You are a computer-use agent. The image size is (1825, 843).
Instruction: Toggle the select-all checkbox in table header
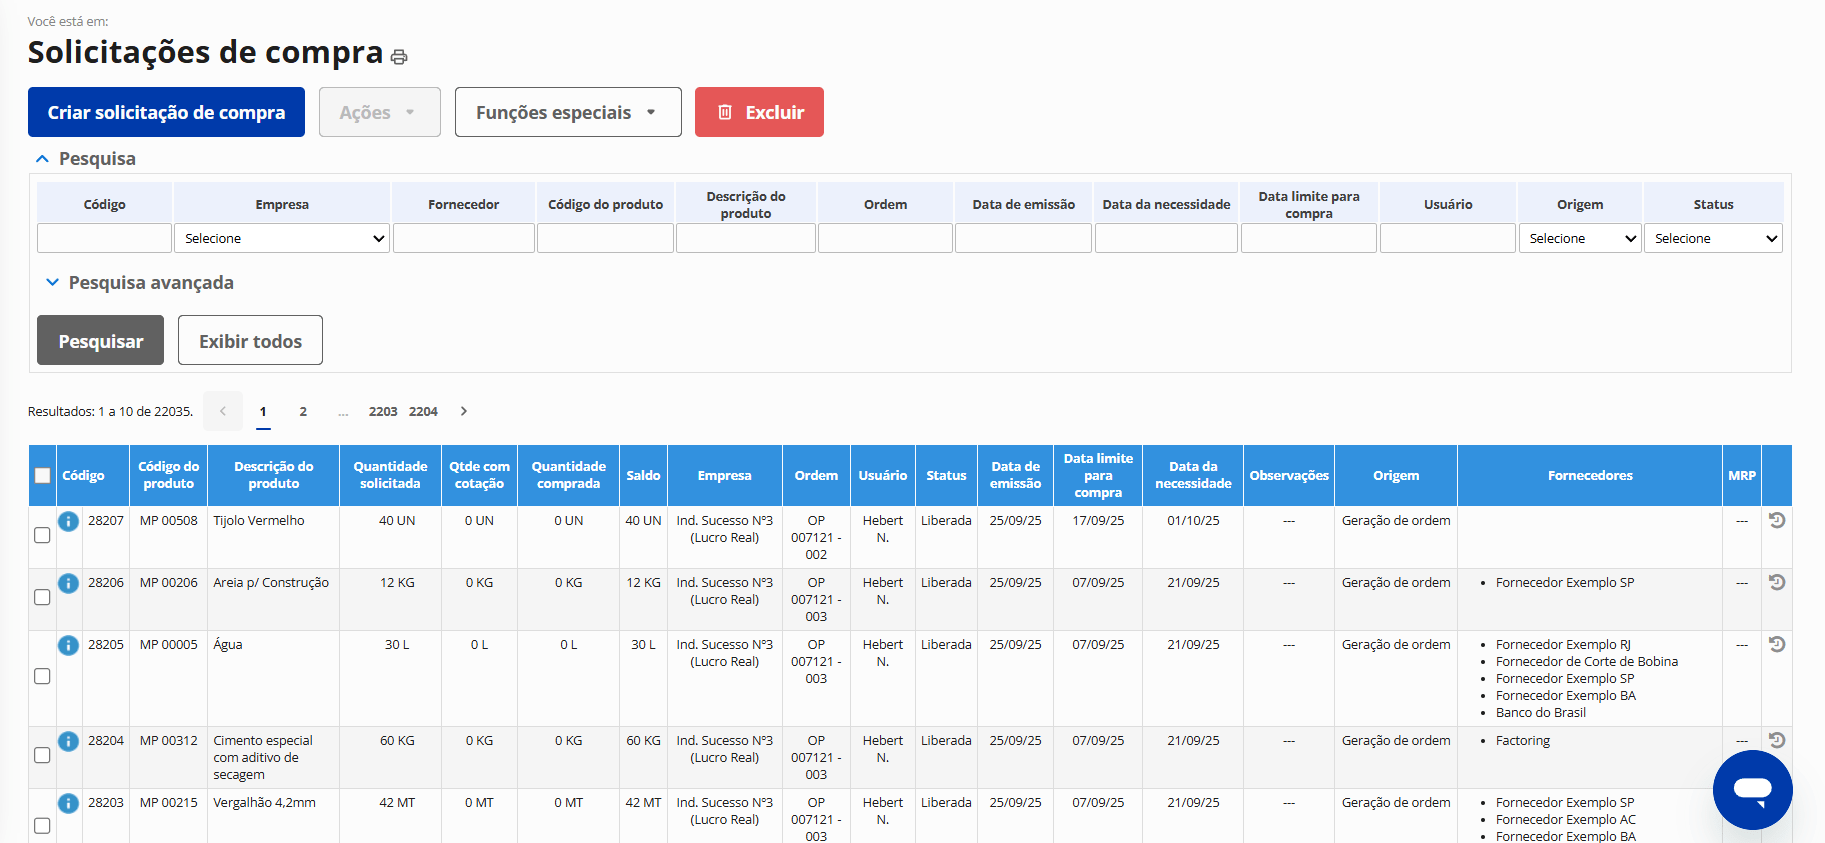(x=42, y=476)
